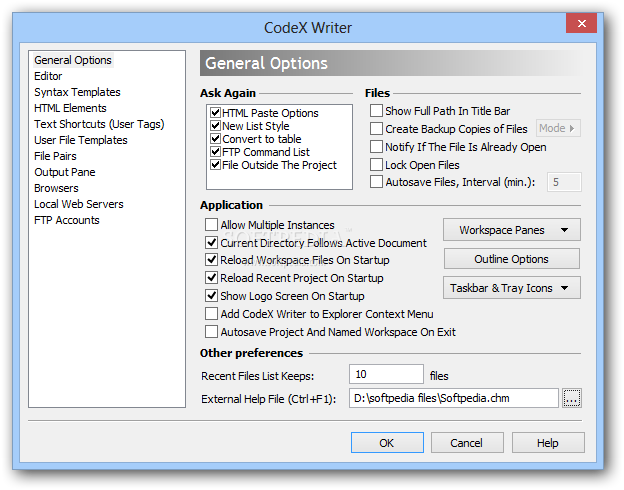
Task: Check Allow Multiple Instances
Action: click(211, 225)
